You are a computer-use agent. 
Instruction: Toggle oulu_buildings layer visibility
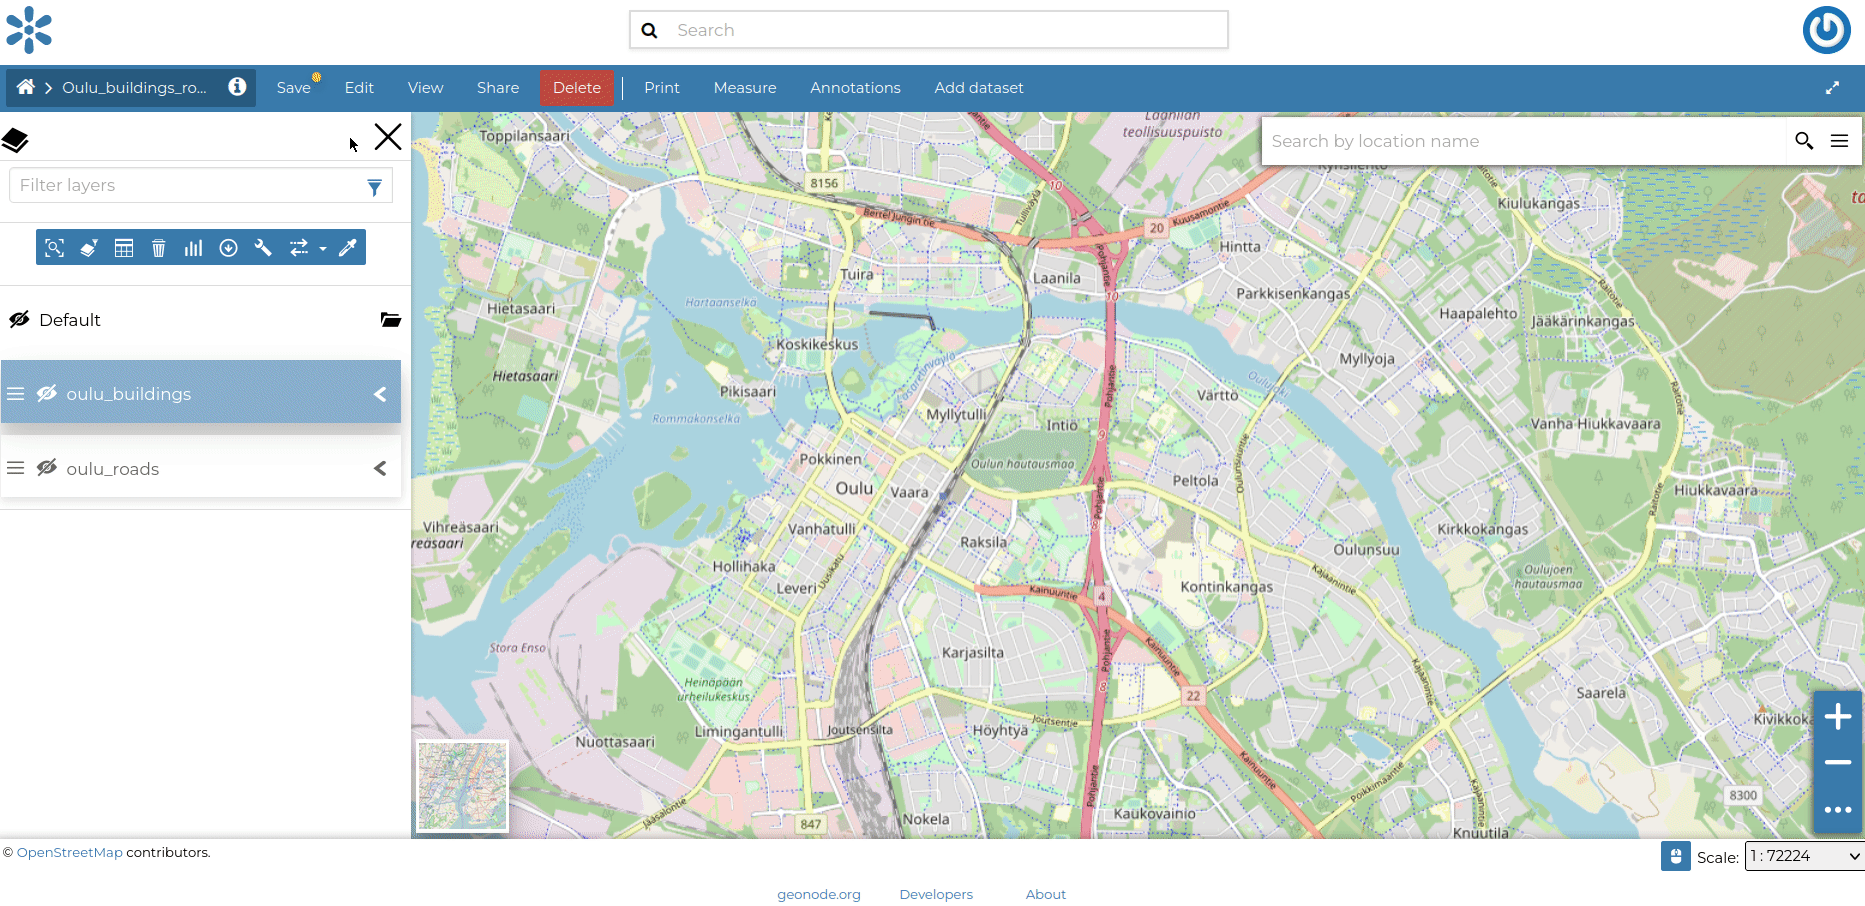[x=47, y=394]
